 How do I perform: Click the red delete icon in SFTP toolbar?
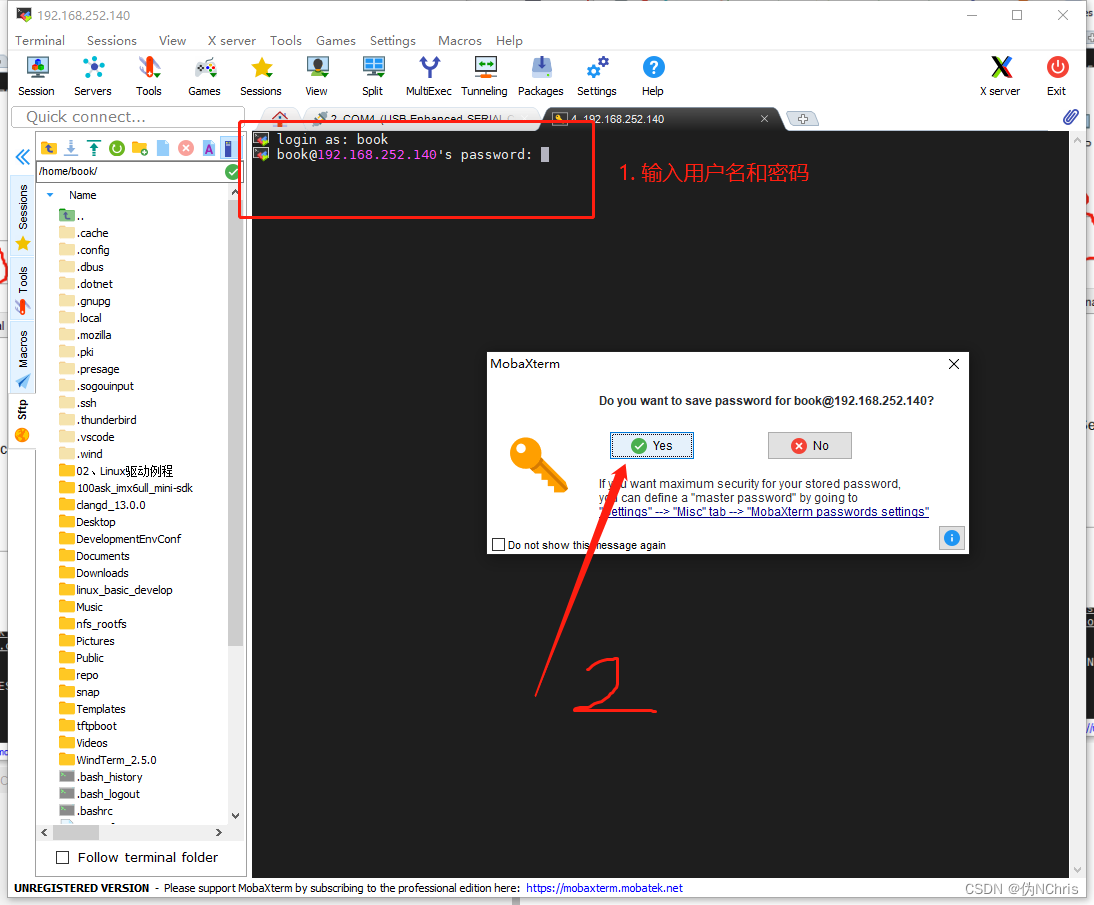[x=186, y=148]
